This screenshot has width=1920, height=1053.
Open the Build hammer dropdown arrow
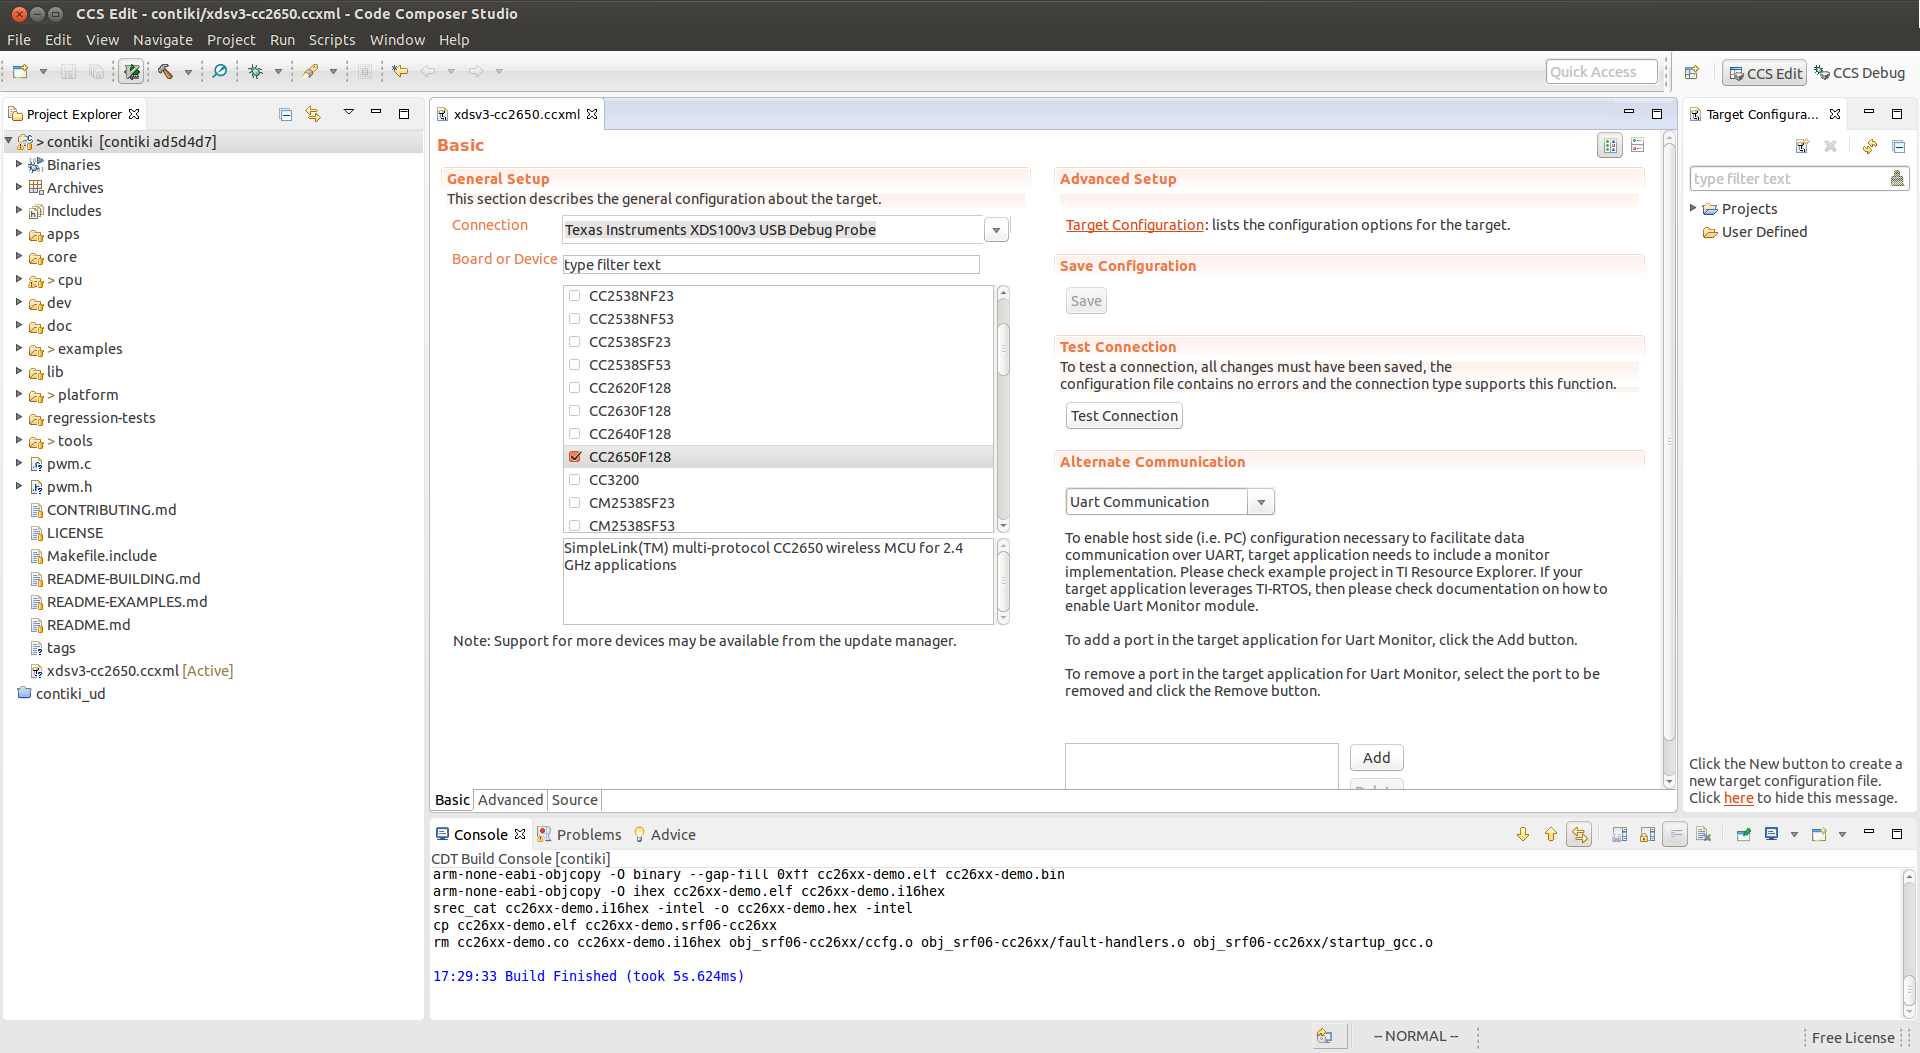click(x=187, y=72)
